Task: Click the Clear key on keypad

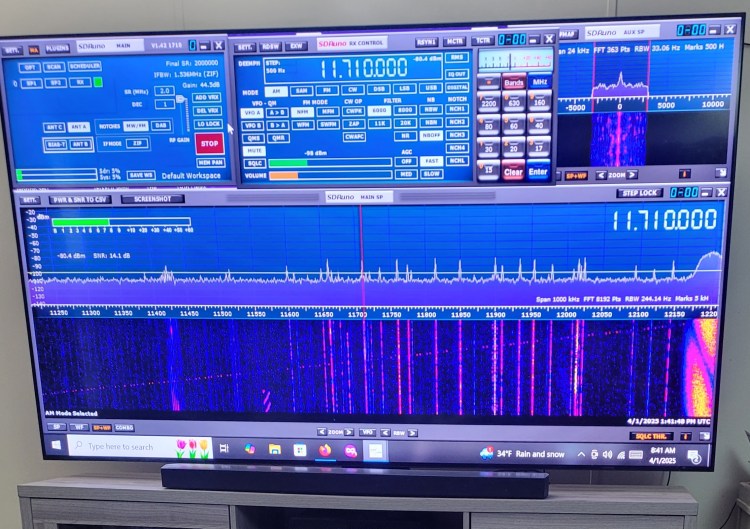Action: coord(513,172)
